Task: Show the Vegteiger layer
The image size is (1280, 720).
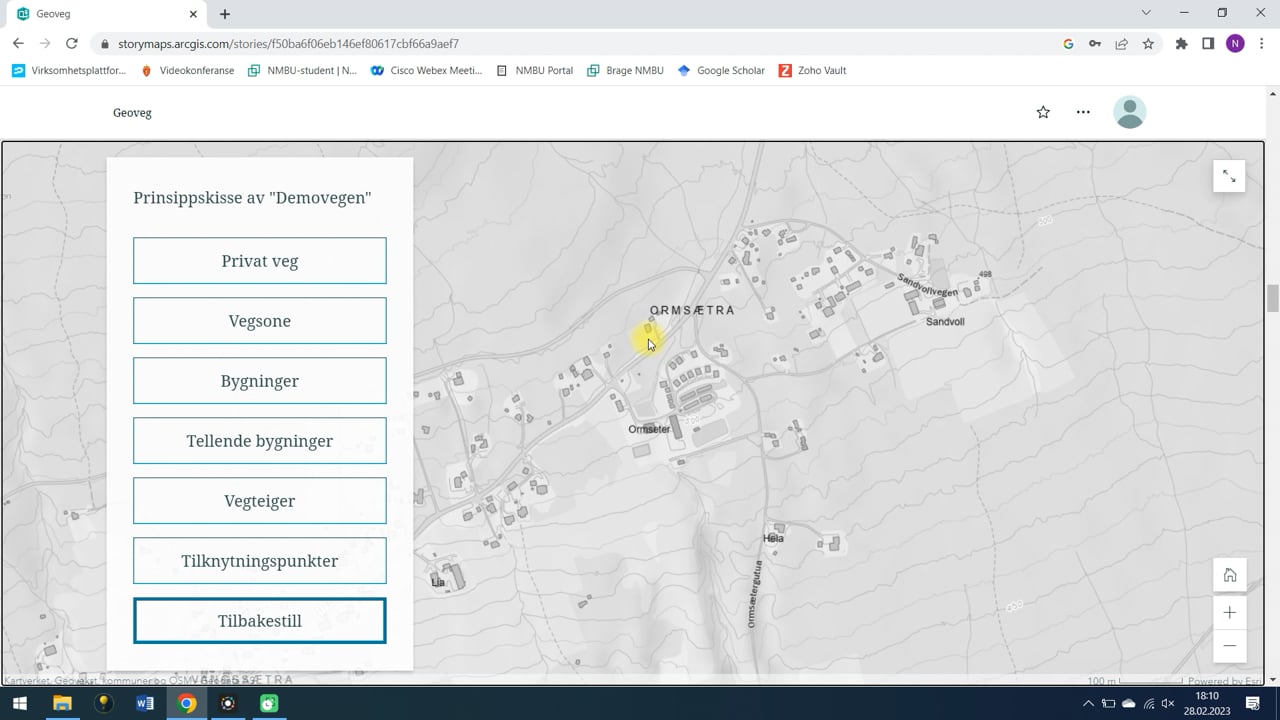Action: tap(260, 501)
